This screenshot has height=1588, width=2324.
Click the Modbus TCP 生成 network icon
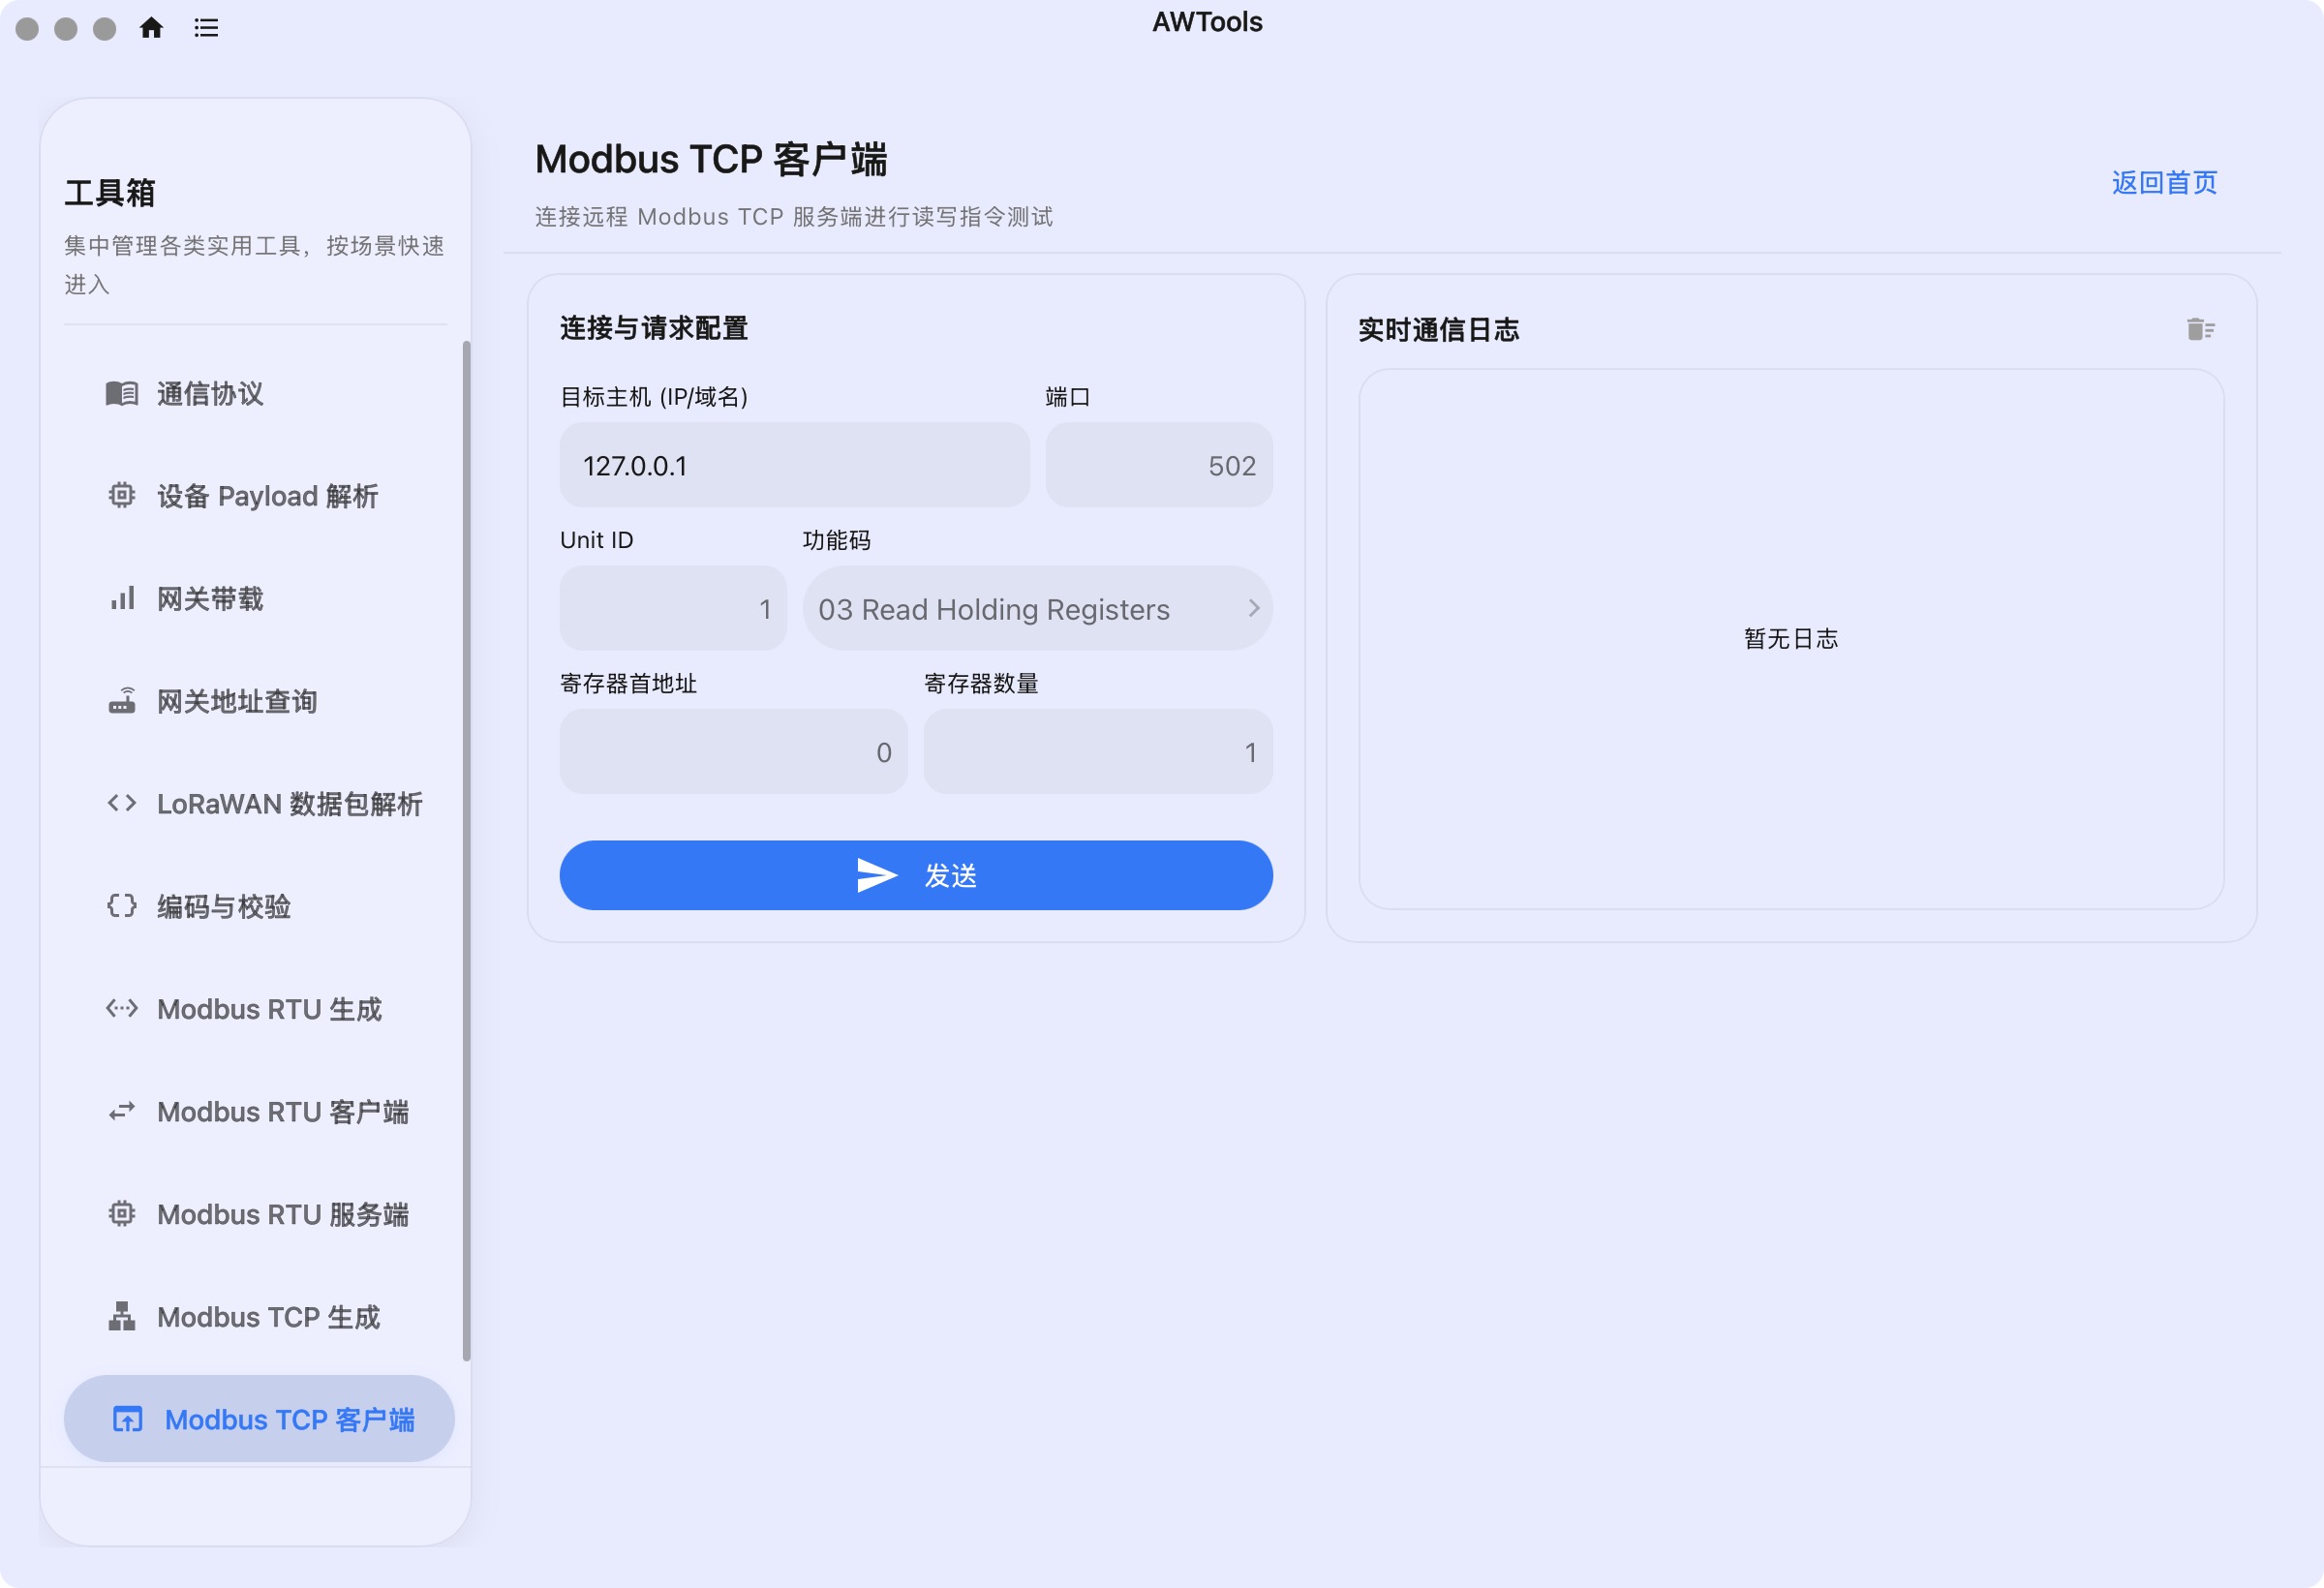pyautogui.click(x=122, y=1317)
